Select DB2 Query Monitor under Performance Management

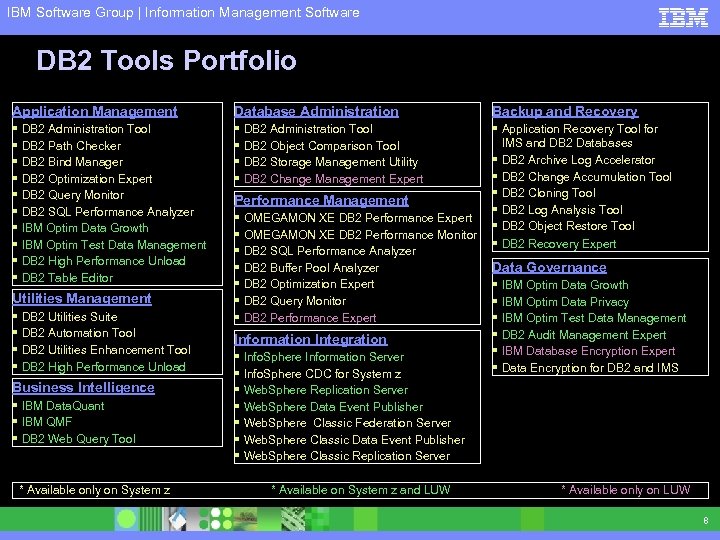pos(295,301)
